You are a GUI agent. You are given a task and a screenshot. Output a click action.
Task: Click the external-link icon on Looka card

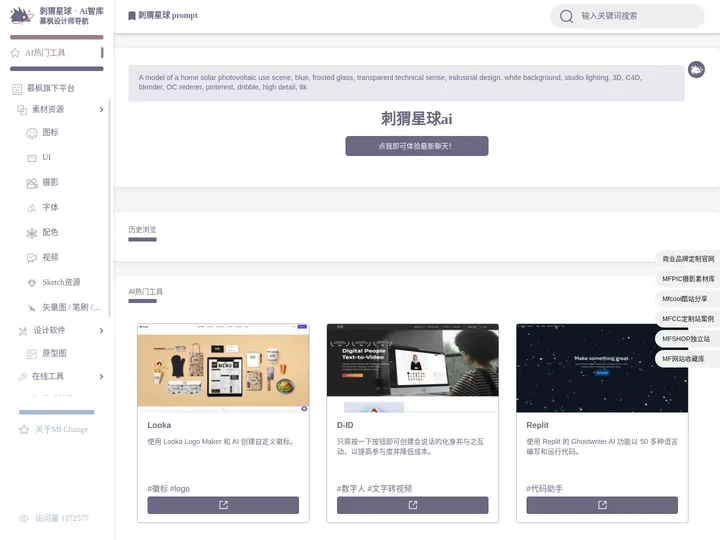pyautogui.click(x=223, y=505)
